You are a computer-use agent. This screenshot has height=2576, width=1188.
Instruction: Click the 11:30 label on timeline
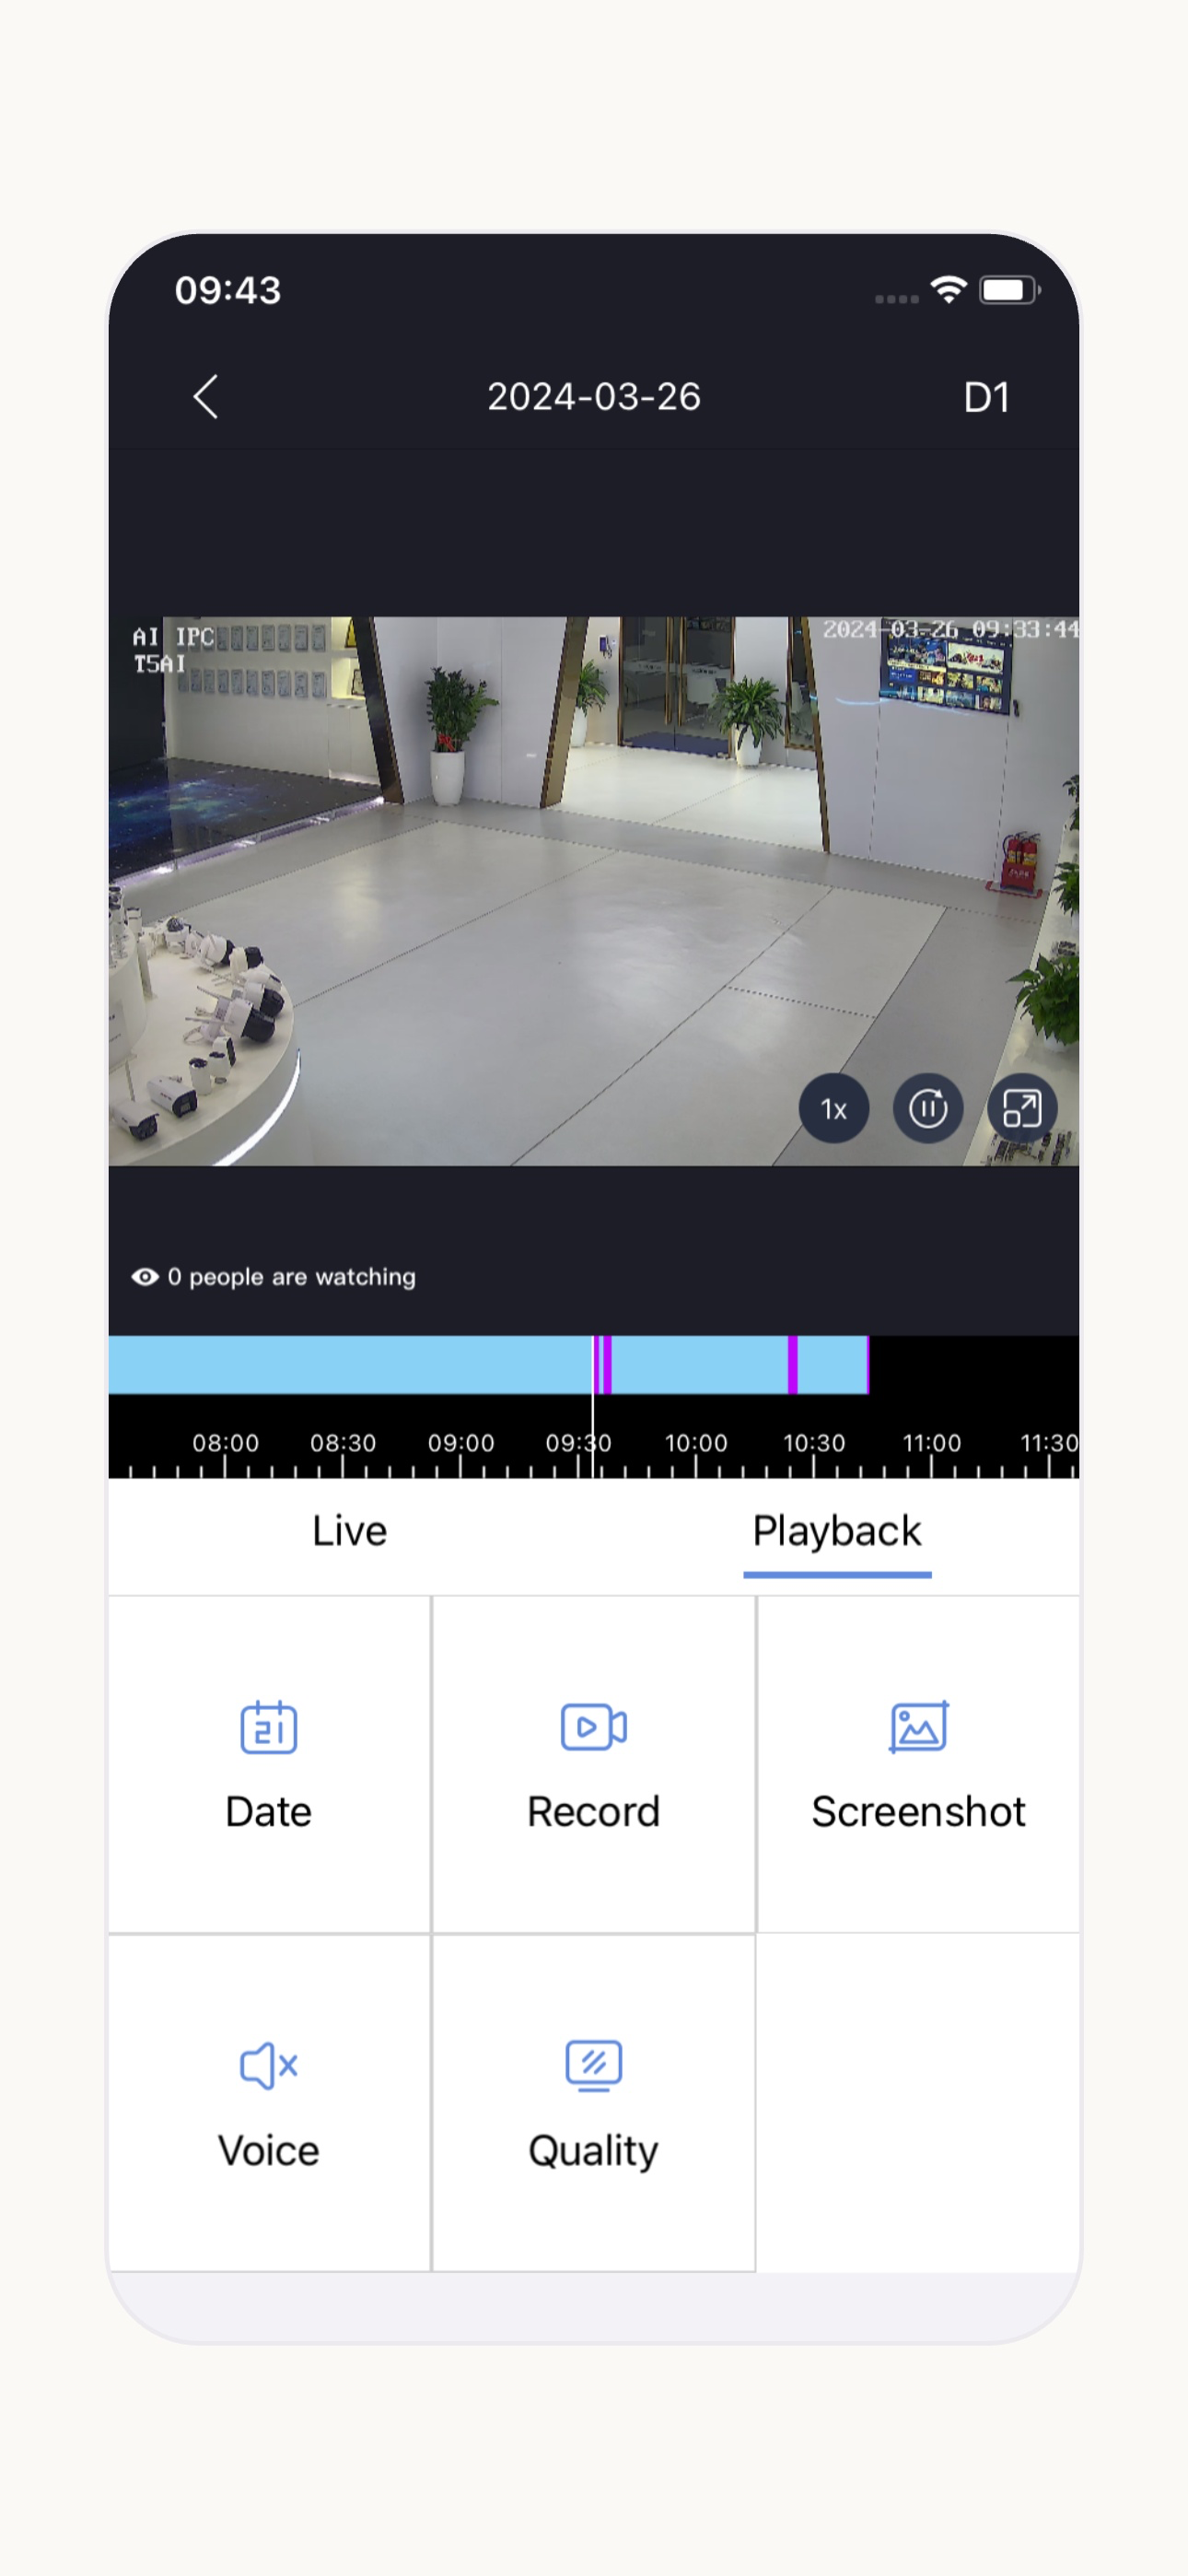1049,1443
